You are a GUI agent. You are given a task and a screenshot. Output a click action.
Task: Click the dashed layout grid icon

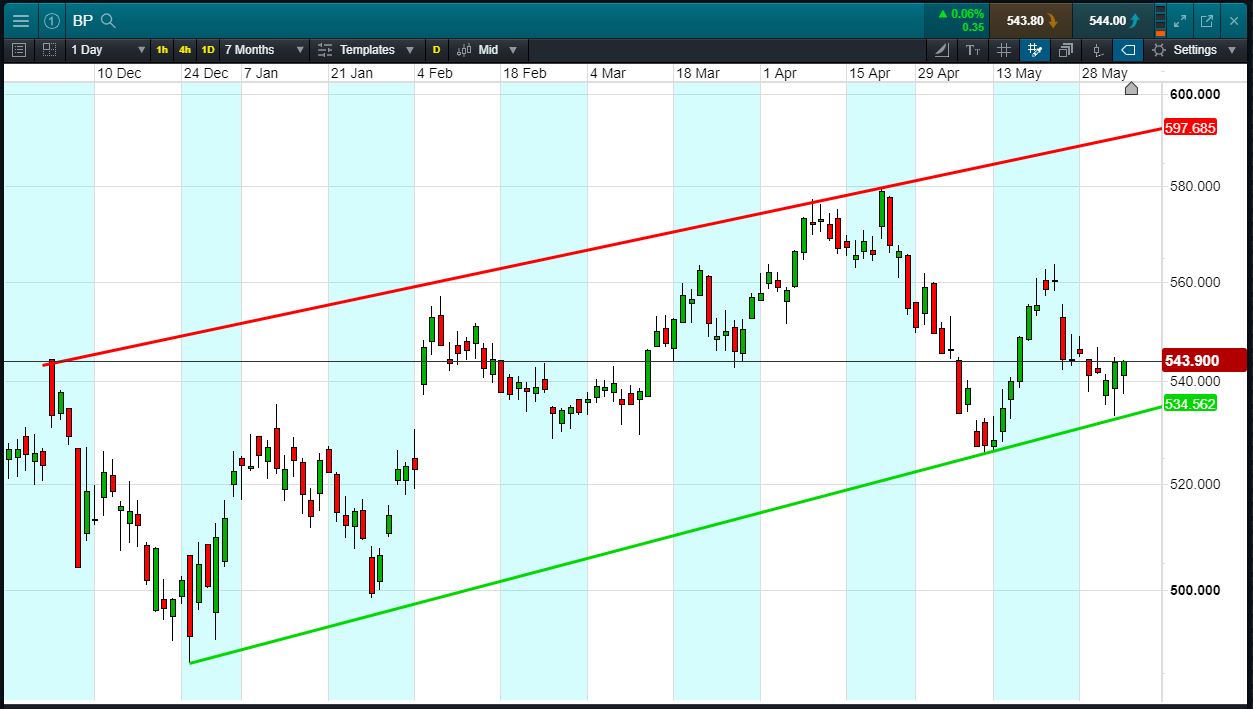49,49
